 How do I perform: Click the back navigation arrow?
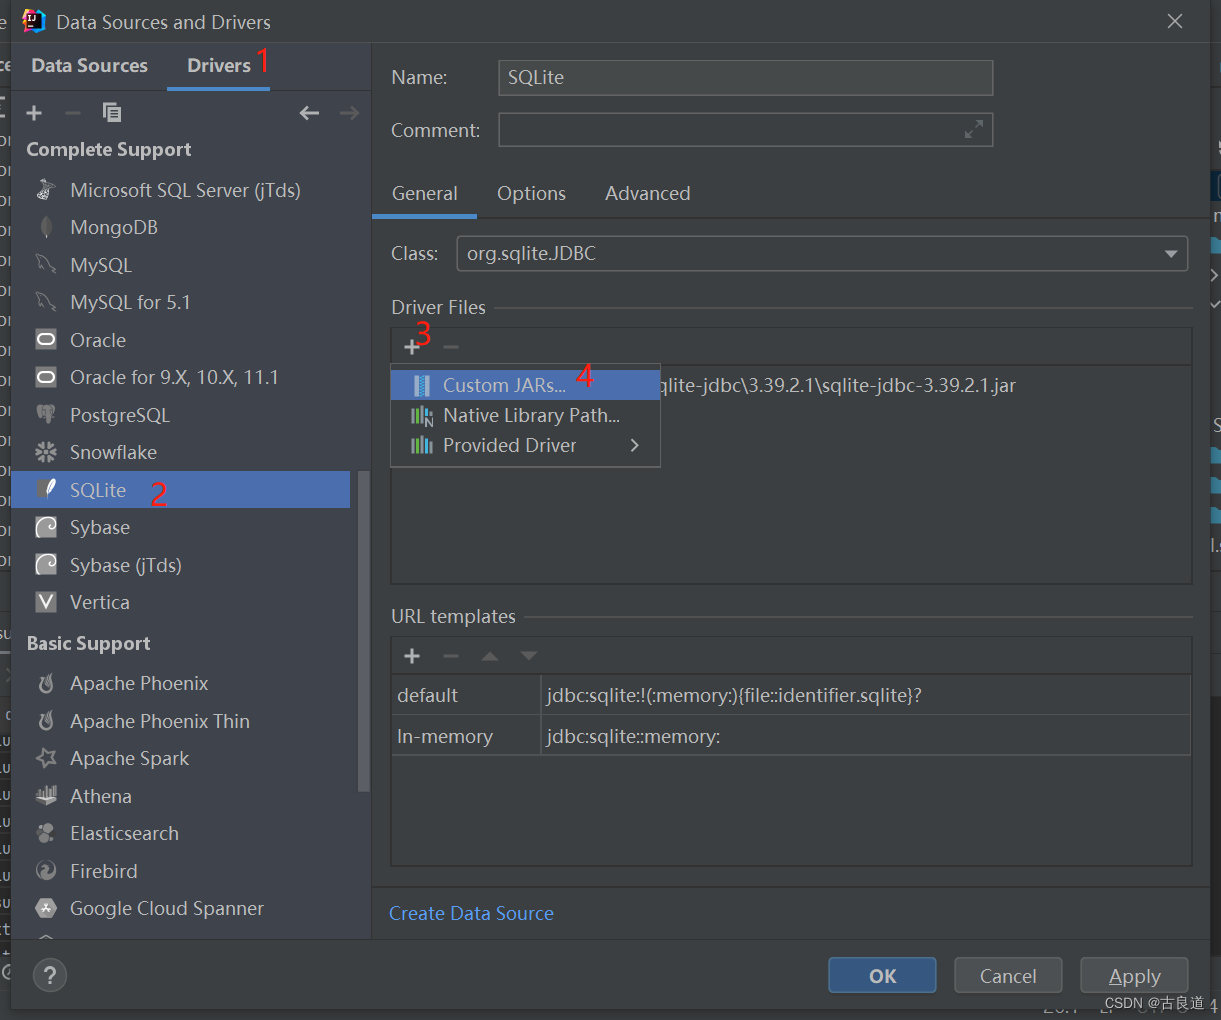[x=309, y=113]
